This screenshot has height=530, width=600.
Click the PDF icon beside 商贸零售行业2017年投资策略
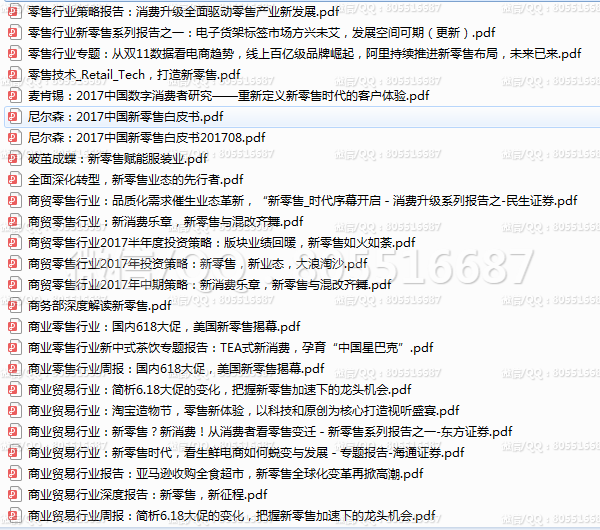click(14, 264)
